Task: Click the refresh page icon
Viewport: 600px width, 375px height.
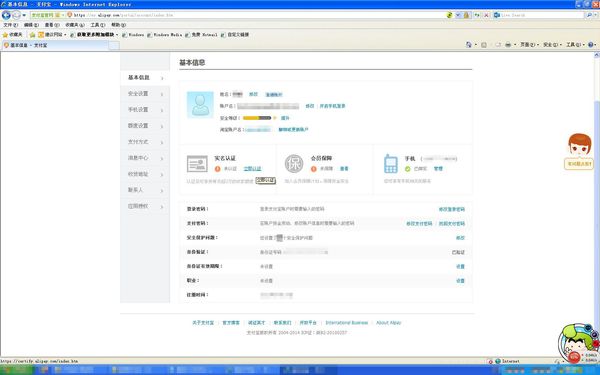Action: [x=477, y=15]
